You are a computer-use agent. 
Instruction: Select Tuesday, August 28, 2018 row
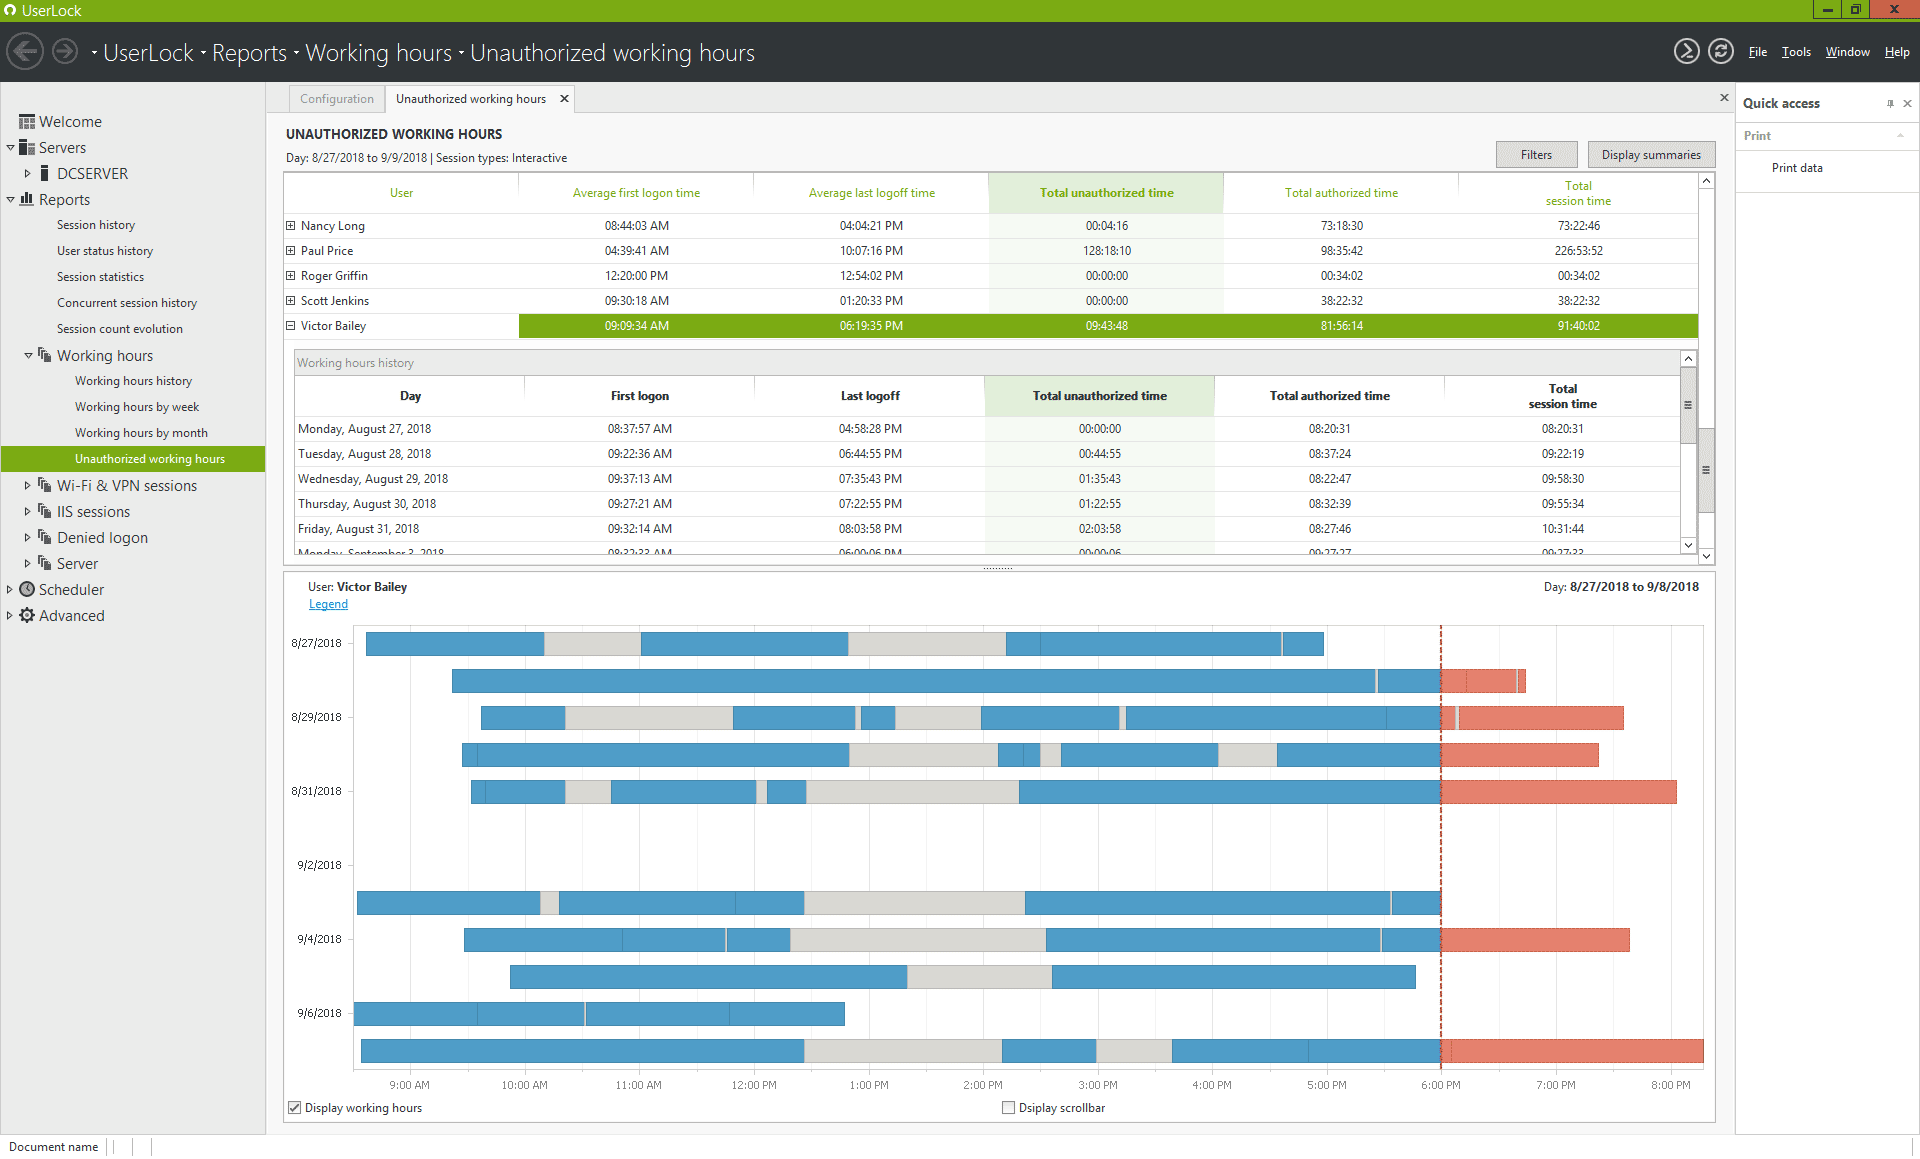tap(987, 454)
